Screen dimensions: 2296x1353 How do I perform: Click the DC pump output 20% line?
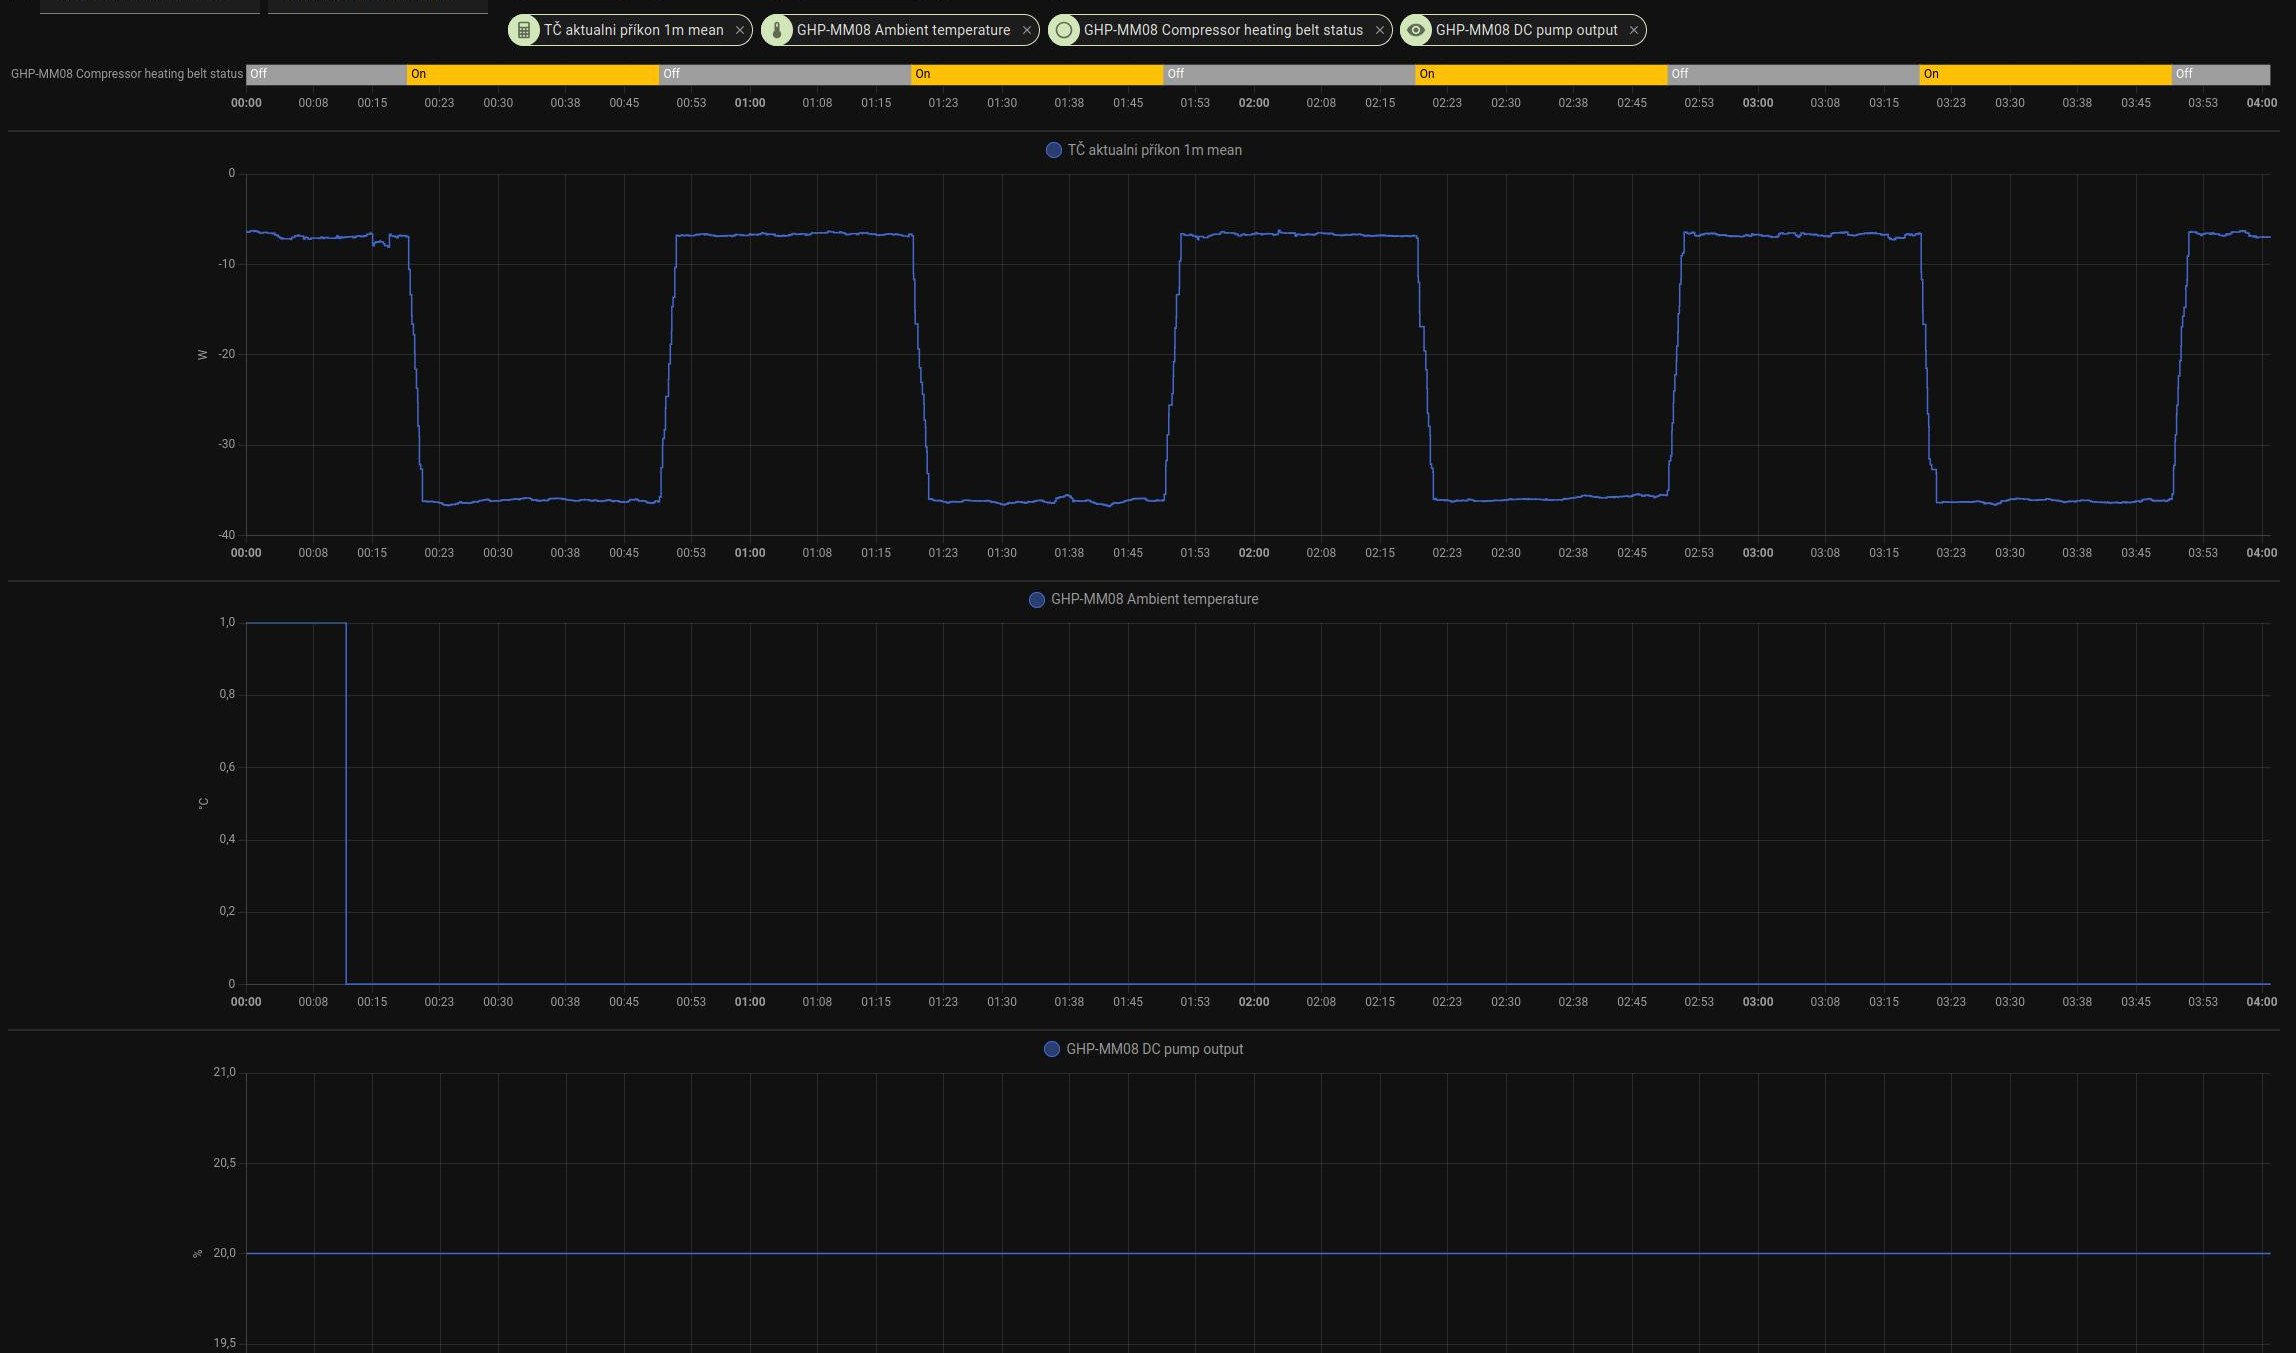point(1256,1253)
